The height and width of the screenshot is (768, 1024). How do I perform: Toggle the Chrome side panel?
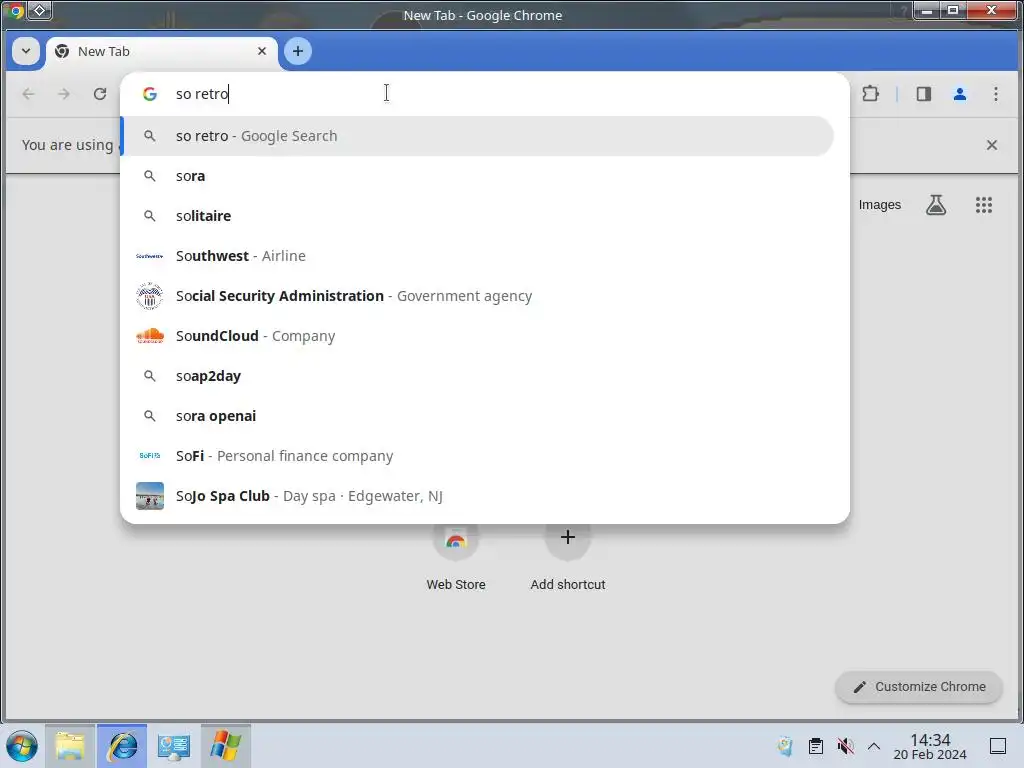[923, 94]
